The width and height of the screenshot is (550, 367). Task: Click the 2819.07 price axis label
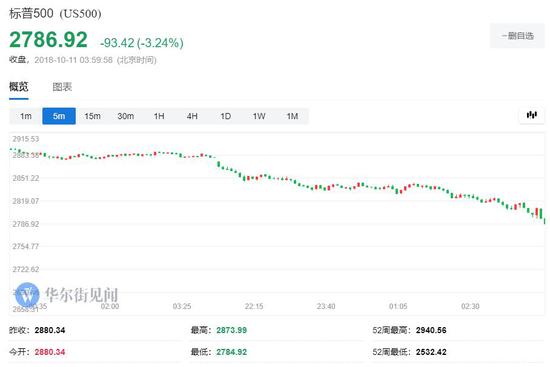point(26,201)
